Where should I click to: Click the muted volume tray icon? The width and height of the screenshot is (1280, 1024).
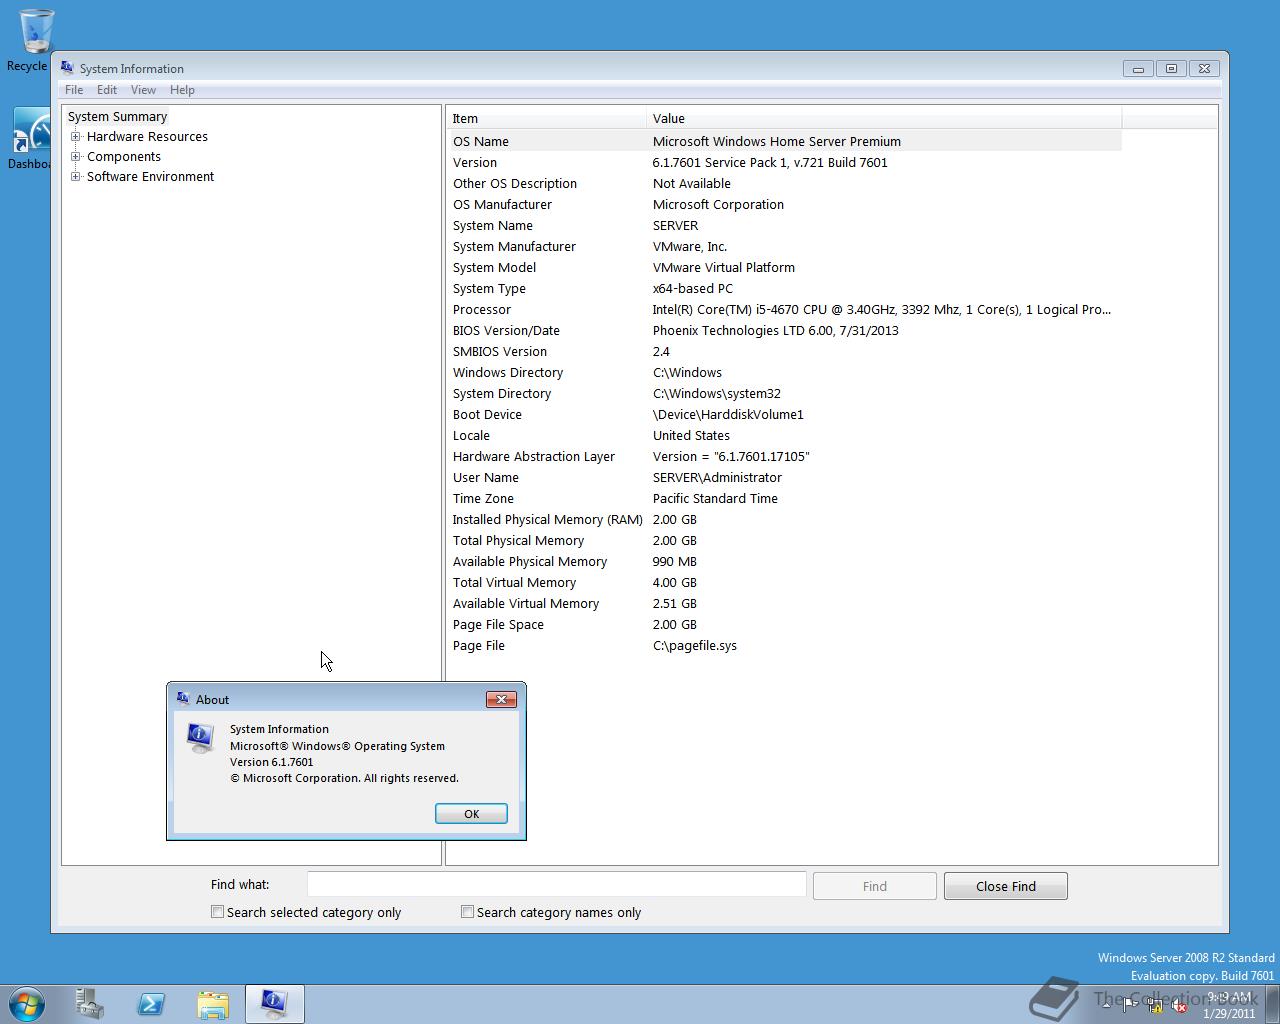point(1179,1006)
